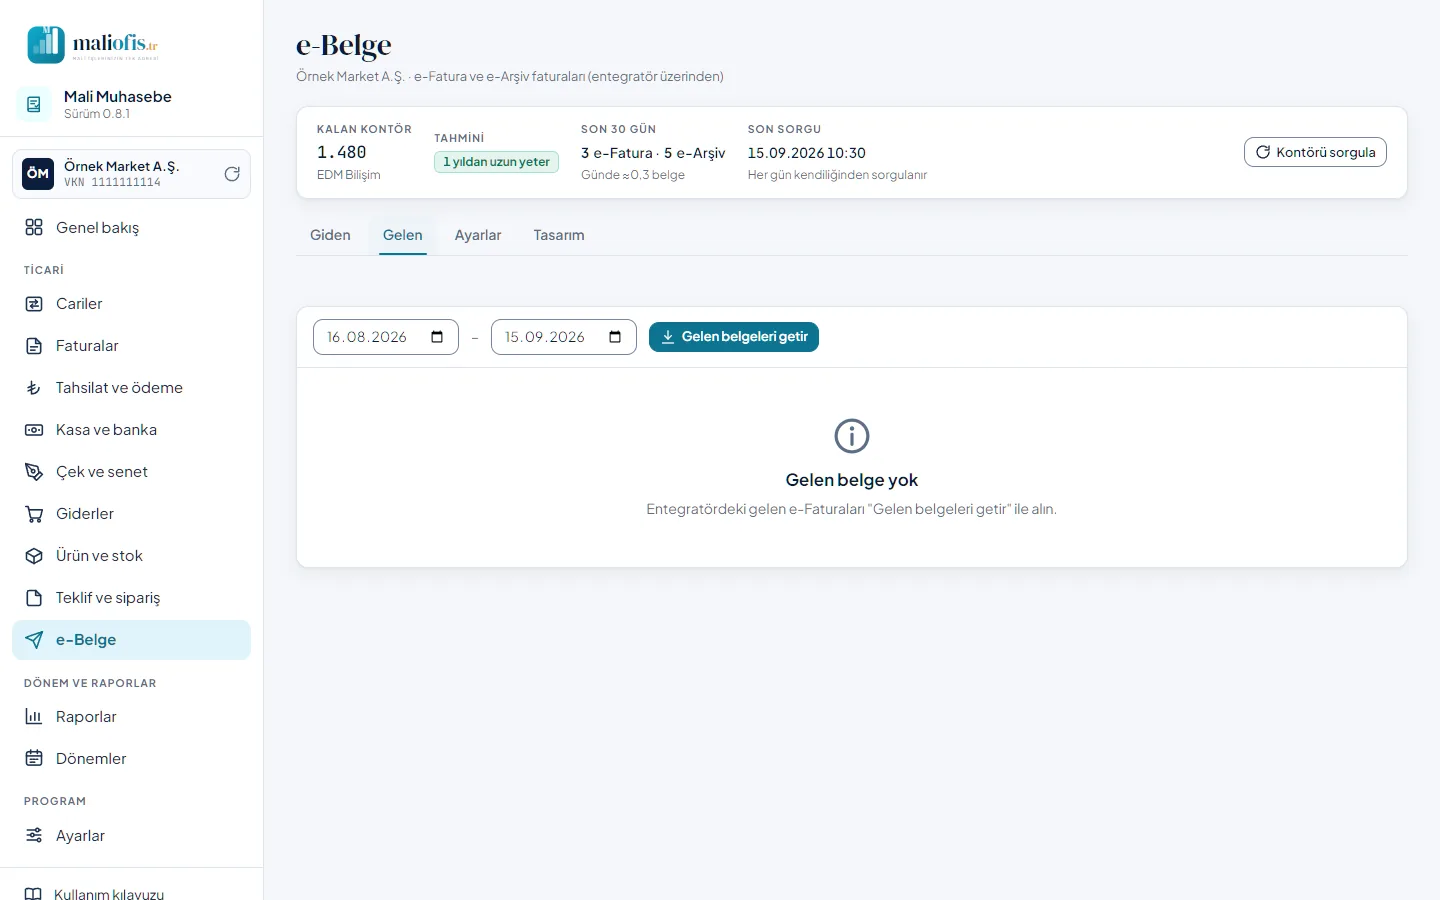Click the Mali Muhasebe module icon
The height and width of the screenshot is (900, 1440).
(34, 104)
